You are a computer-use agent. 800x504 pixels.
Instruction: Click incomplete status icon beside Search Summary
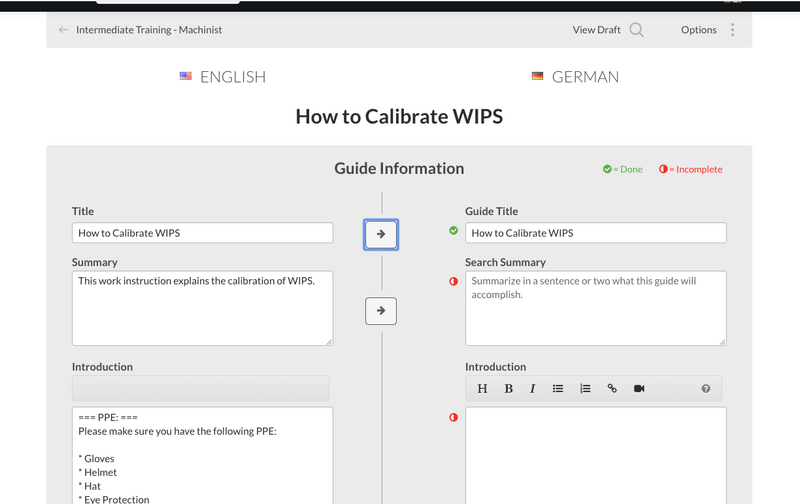(x=453, y=281)
